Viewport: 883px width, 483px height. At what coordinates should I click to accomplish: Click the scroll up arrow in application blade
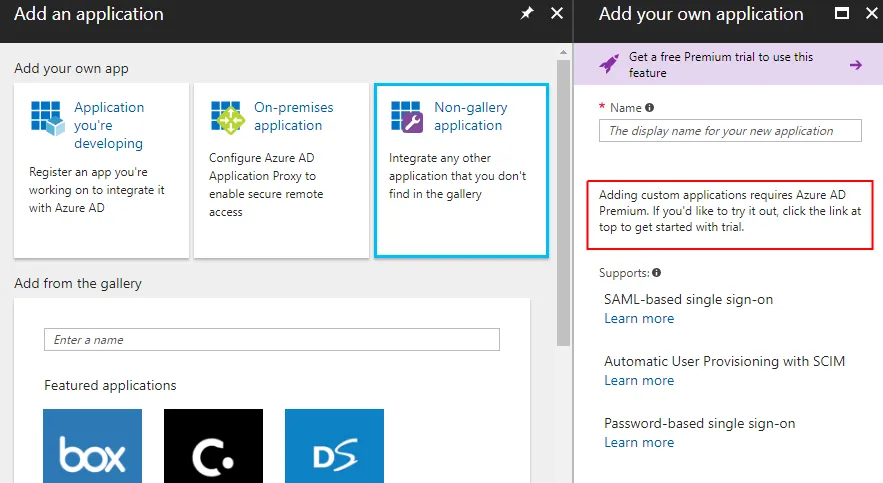pyautogui.click(x=563, y=52)
